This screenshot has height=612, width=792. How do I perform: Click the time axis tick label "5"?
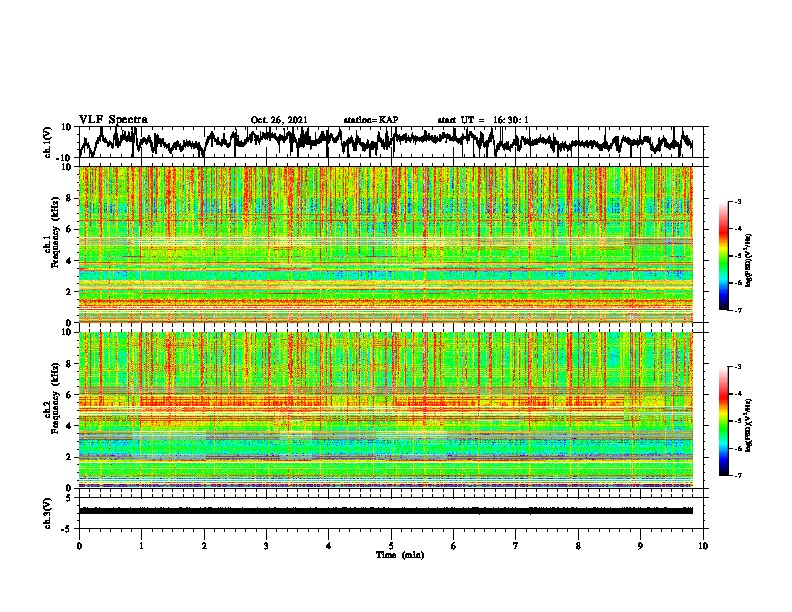[x=391, y=546]
